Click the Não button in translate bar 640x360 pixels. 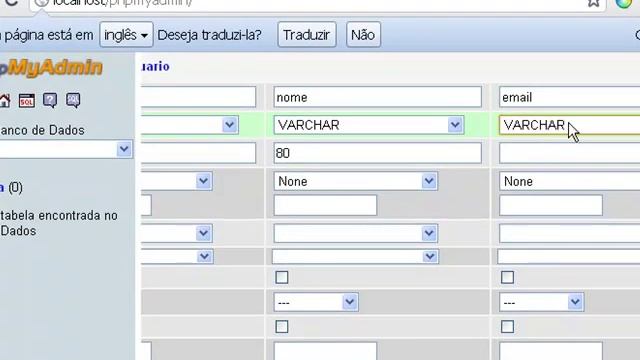(363, 35)
